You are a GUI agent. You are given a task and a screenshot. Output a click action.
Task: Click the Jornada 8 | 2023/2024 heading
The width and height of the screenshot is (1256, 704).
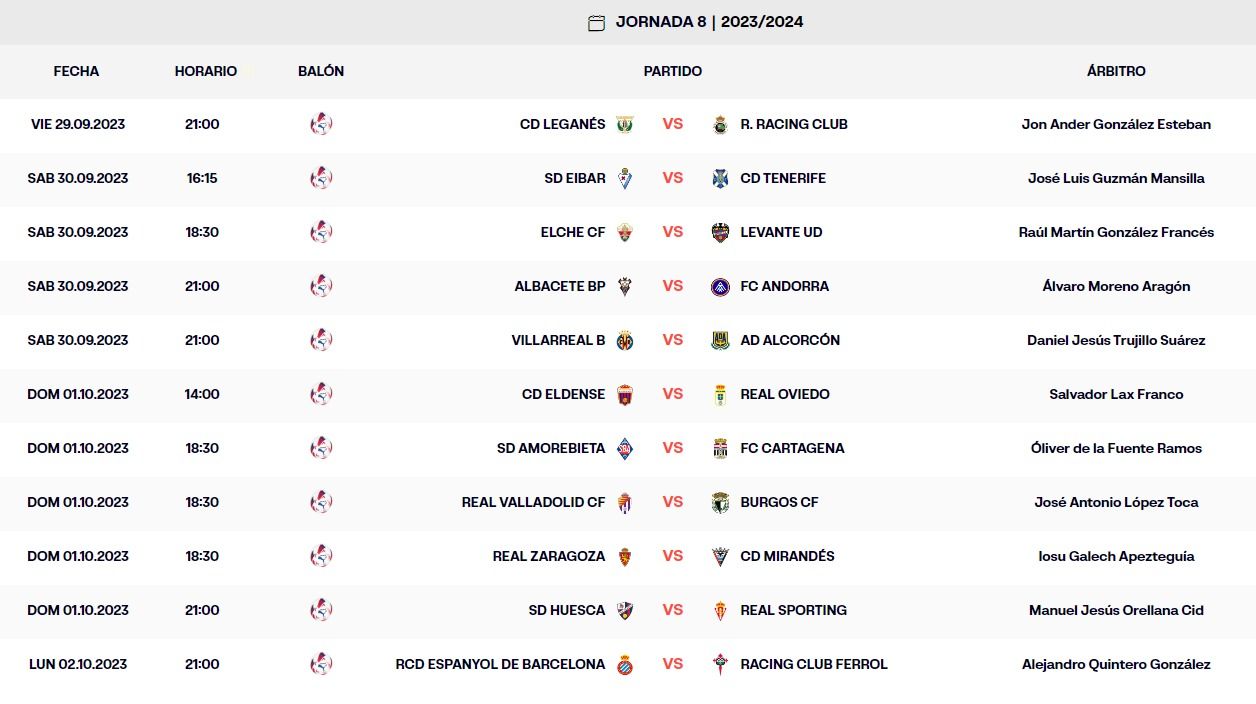(709, 23)
